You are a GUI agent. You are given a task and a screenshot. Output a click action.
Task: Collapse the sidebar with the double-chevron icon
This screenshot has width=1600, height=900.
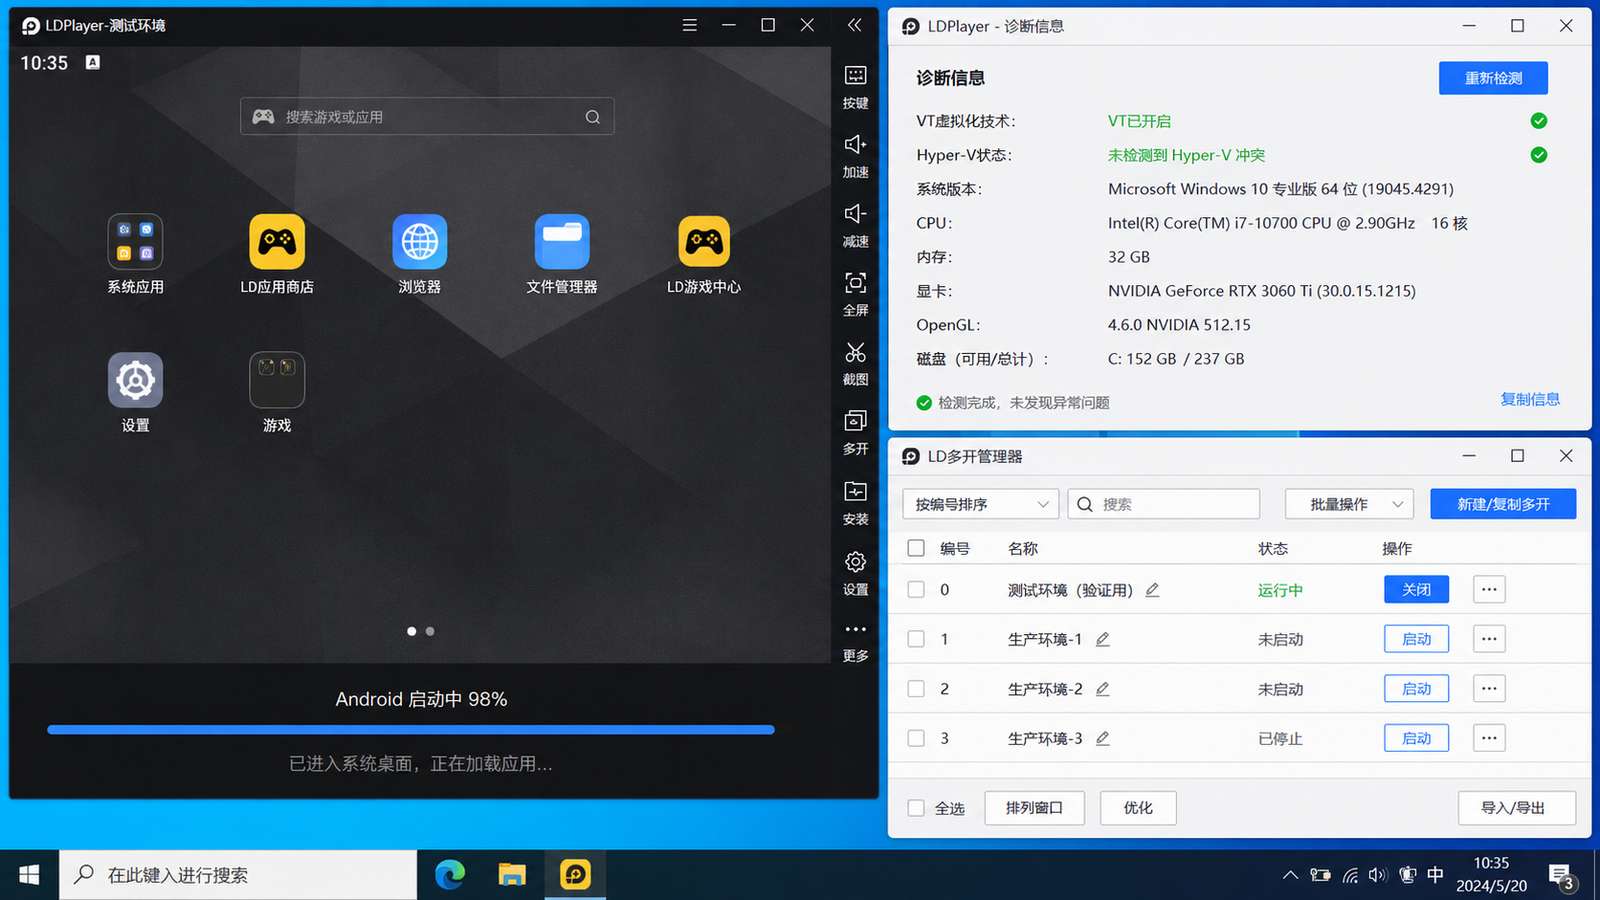pos(854,25)
